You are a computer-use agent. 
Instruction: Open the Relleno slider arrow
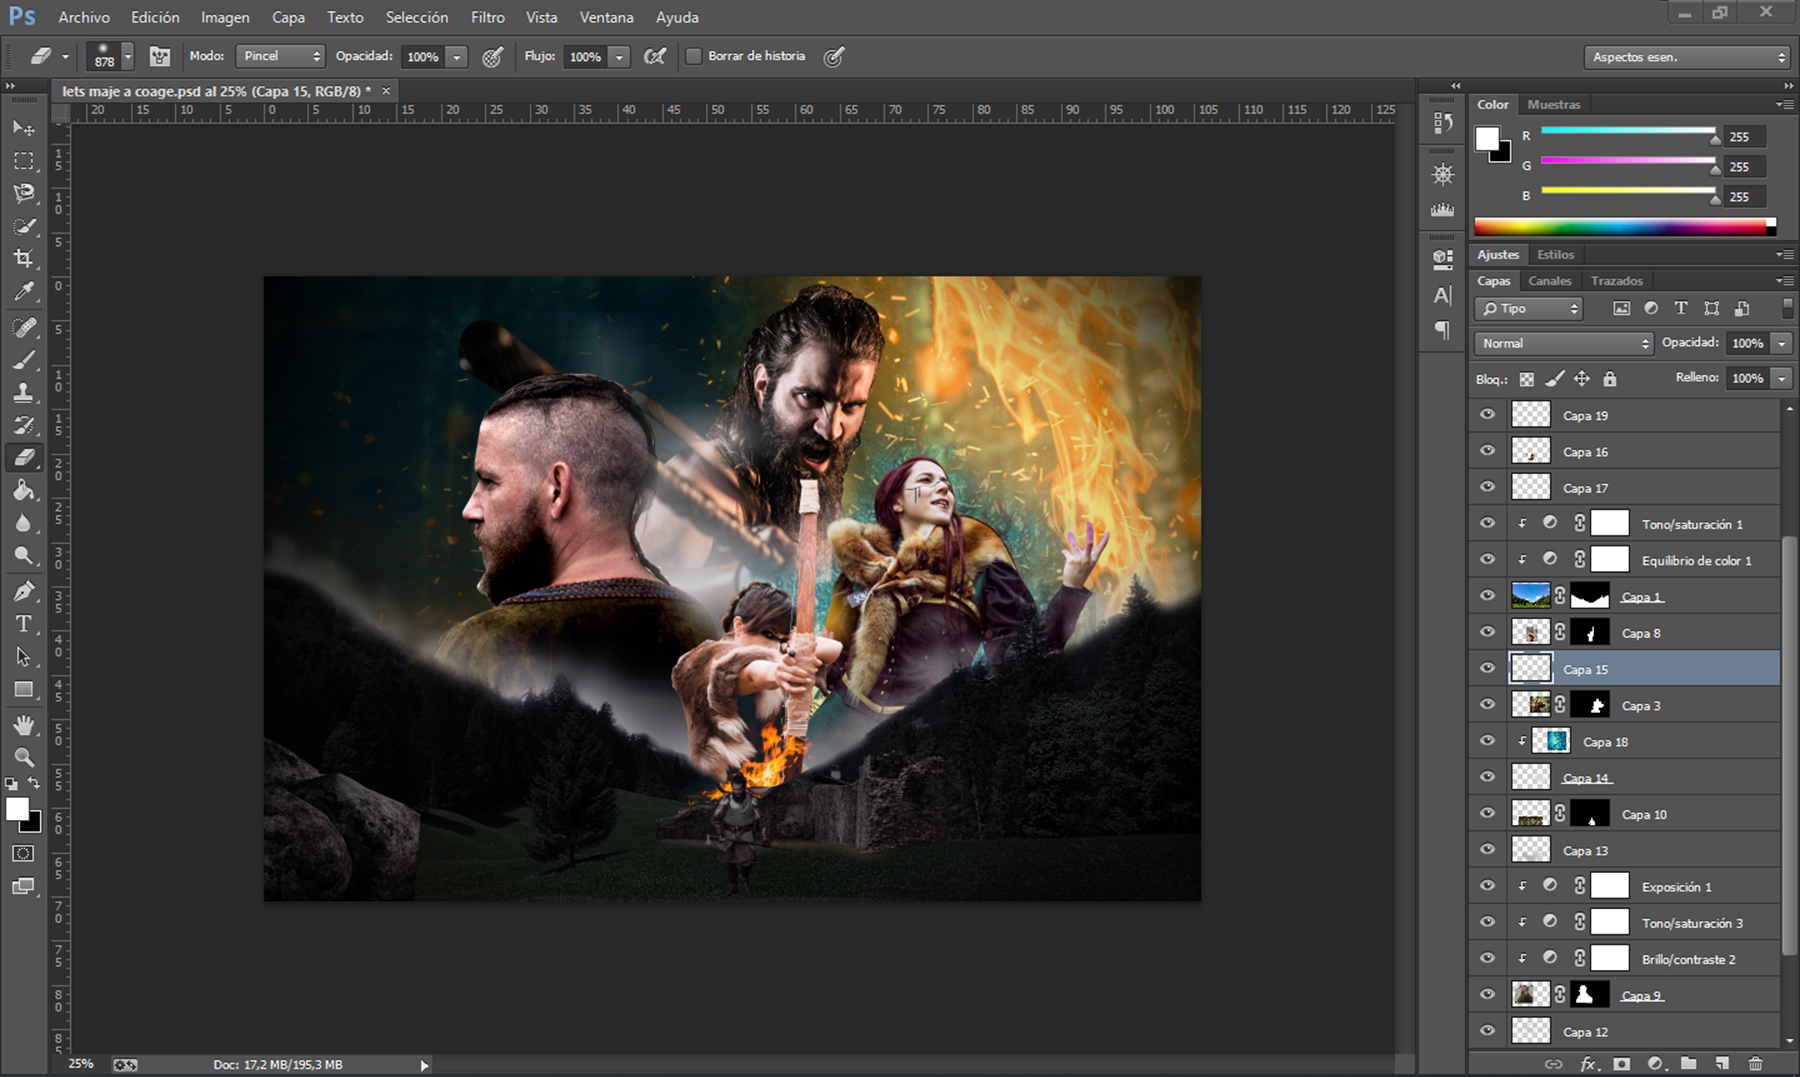(x=1782, y=378)
